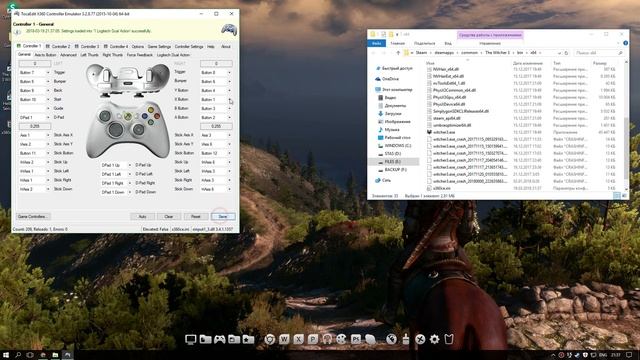Click the Auto button in x360ce
The height and width of the screenshot is (360, 640).
[142, 216]
